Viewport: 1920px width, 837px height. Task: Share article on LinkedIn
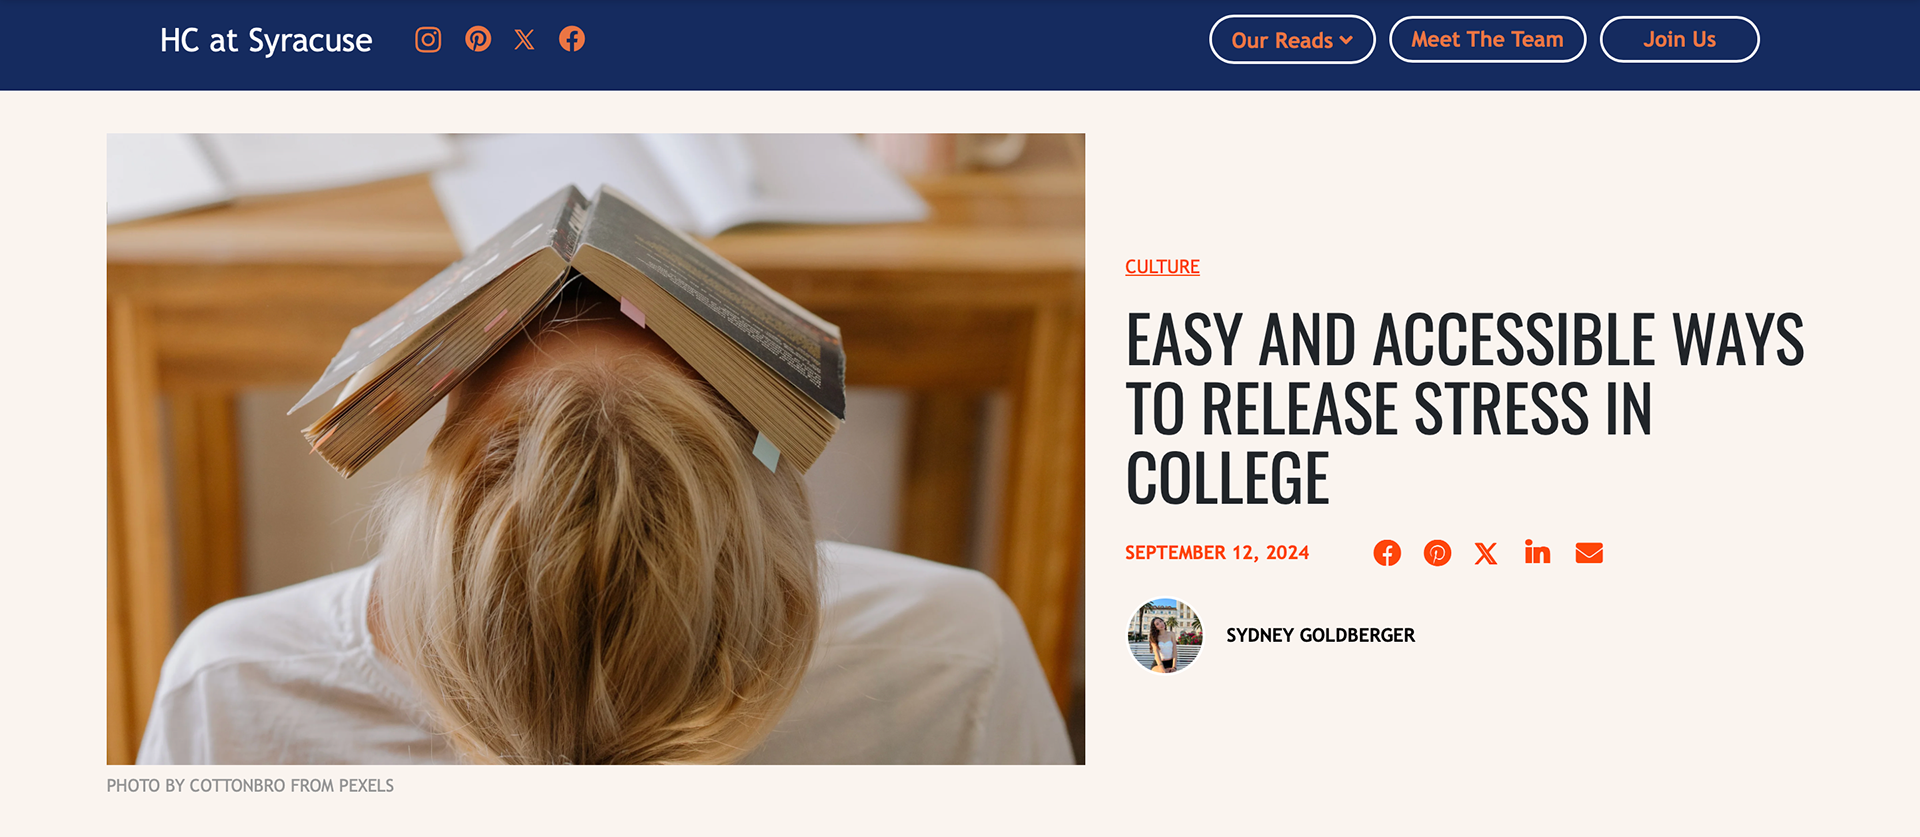(1537, 552)
